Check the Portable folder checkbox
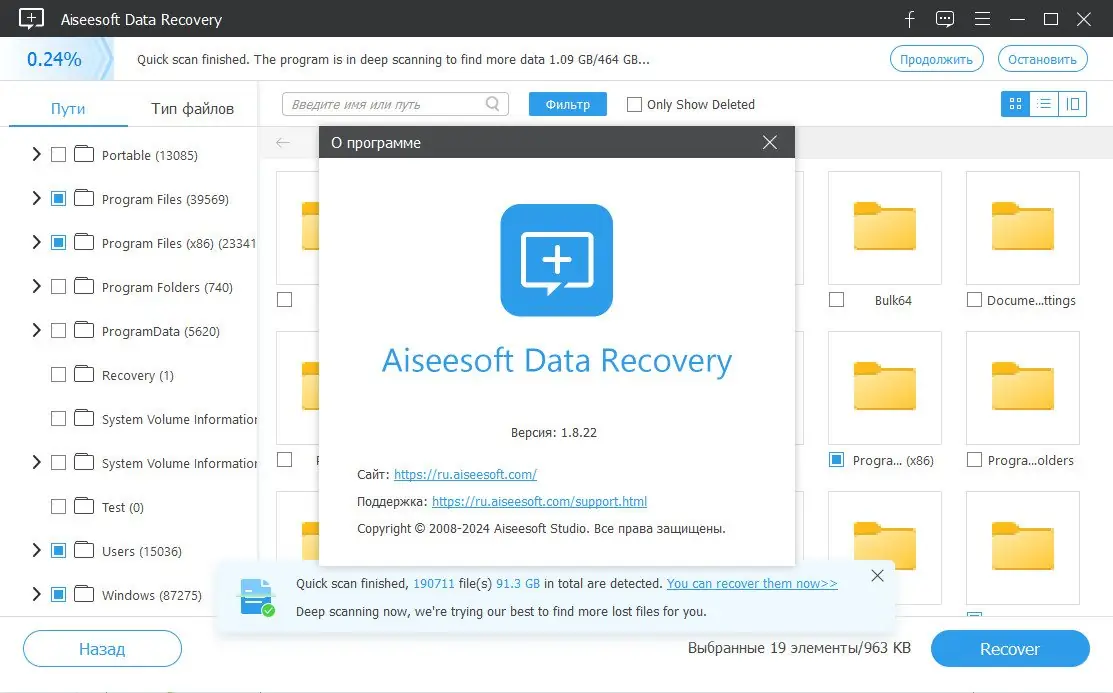The image size is (1113, 693). 58,155
